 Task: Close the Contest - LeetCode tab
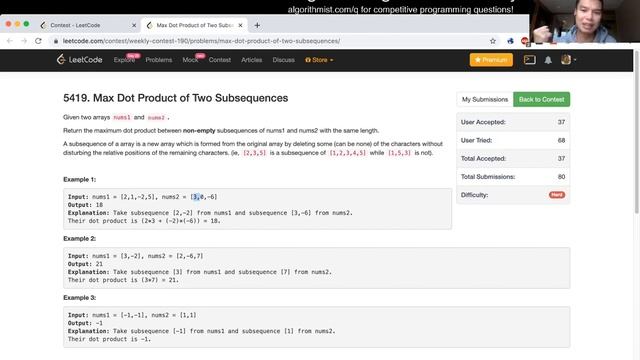[x=134, y=25]
